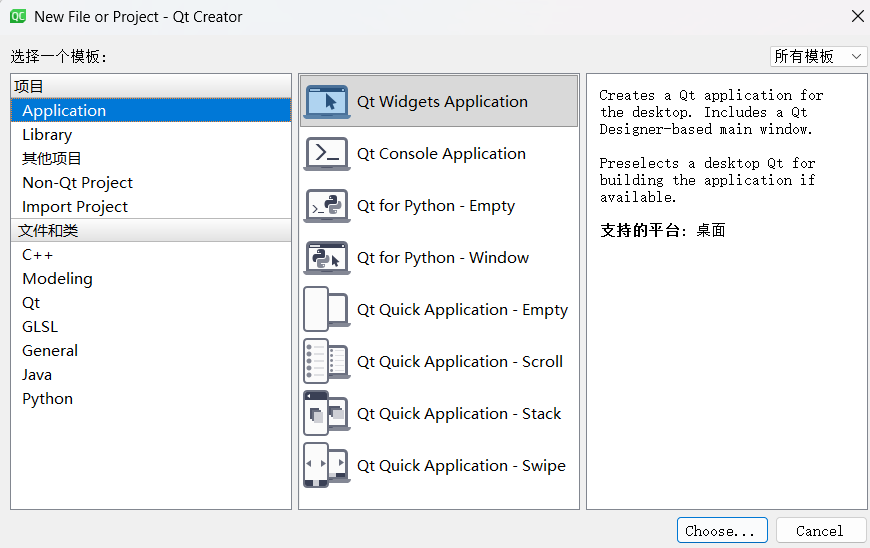Viewport: 870px width, 548px height.
Task: Click the 'Creates a Qt application' description text
Action: click(x=711, y=112)
